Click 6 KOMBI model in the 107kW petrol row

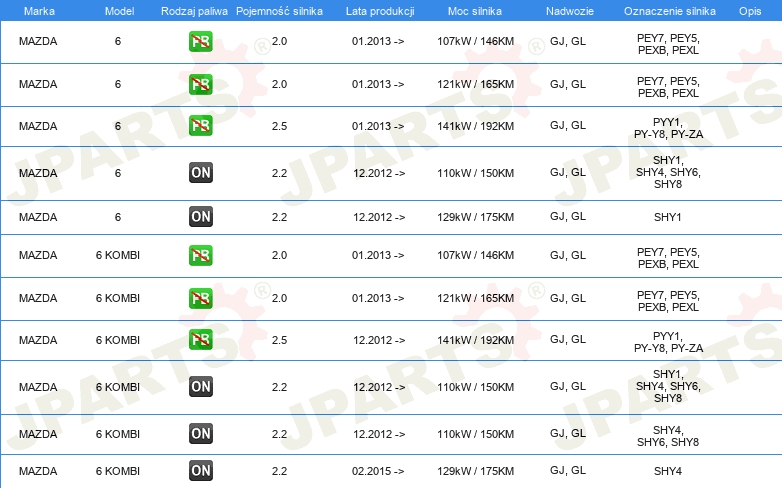[x=118, y=255]
